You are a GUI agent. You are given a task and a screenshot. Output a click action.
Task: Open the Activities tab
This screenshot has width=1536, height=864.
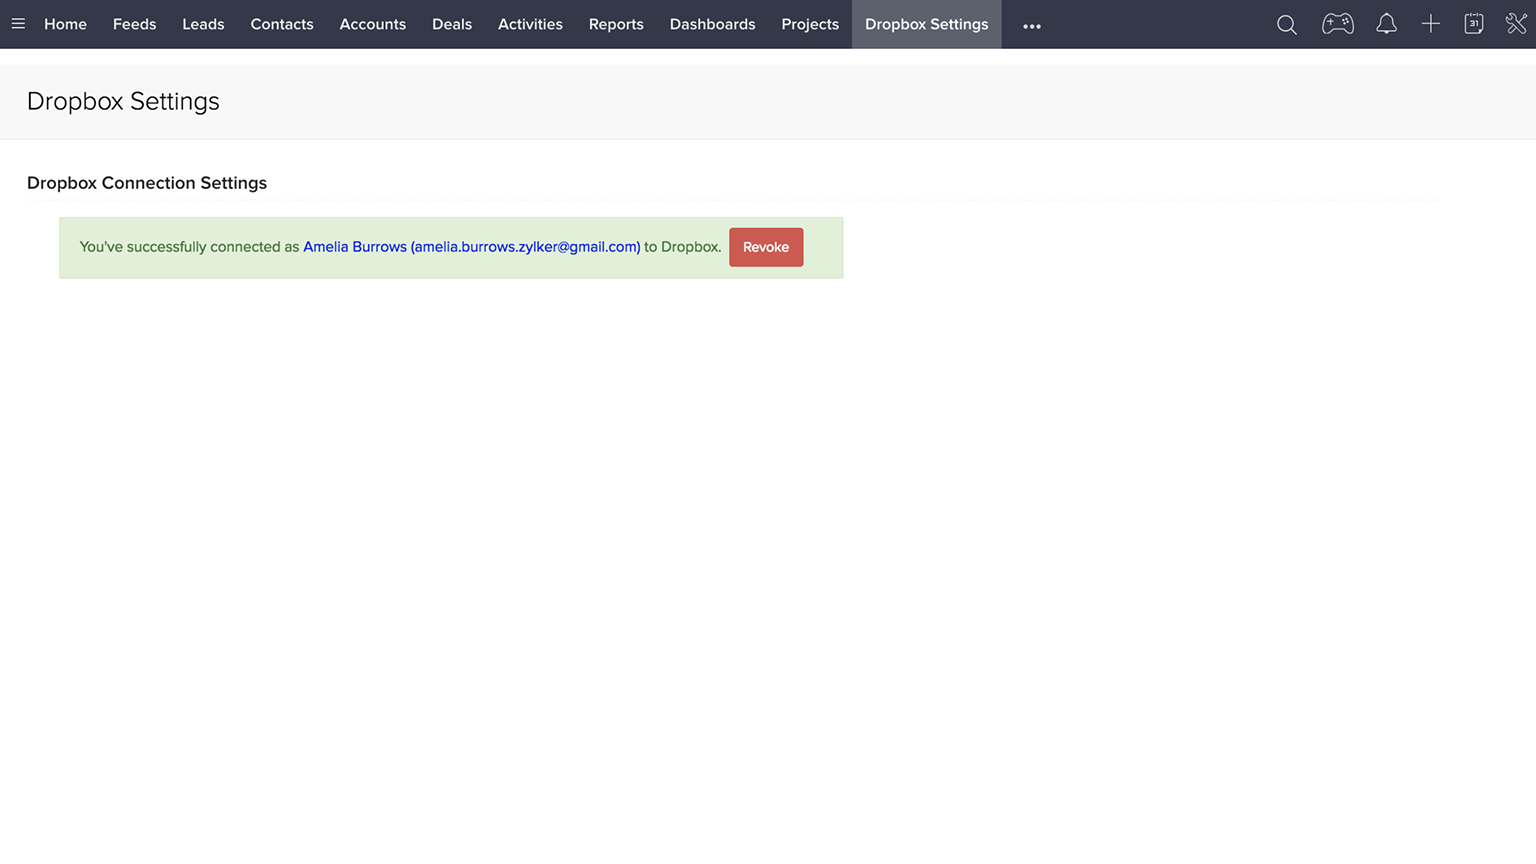tap(530, 24)
